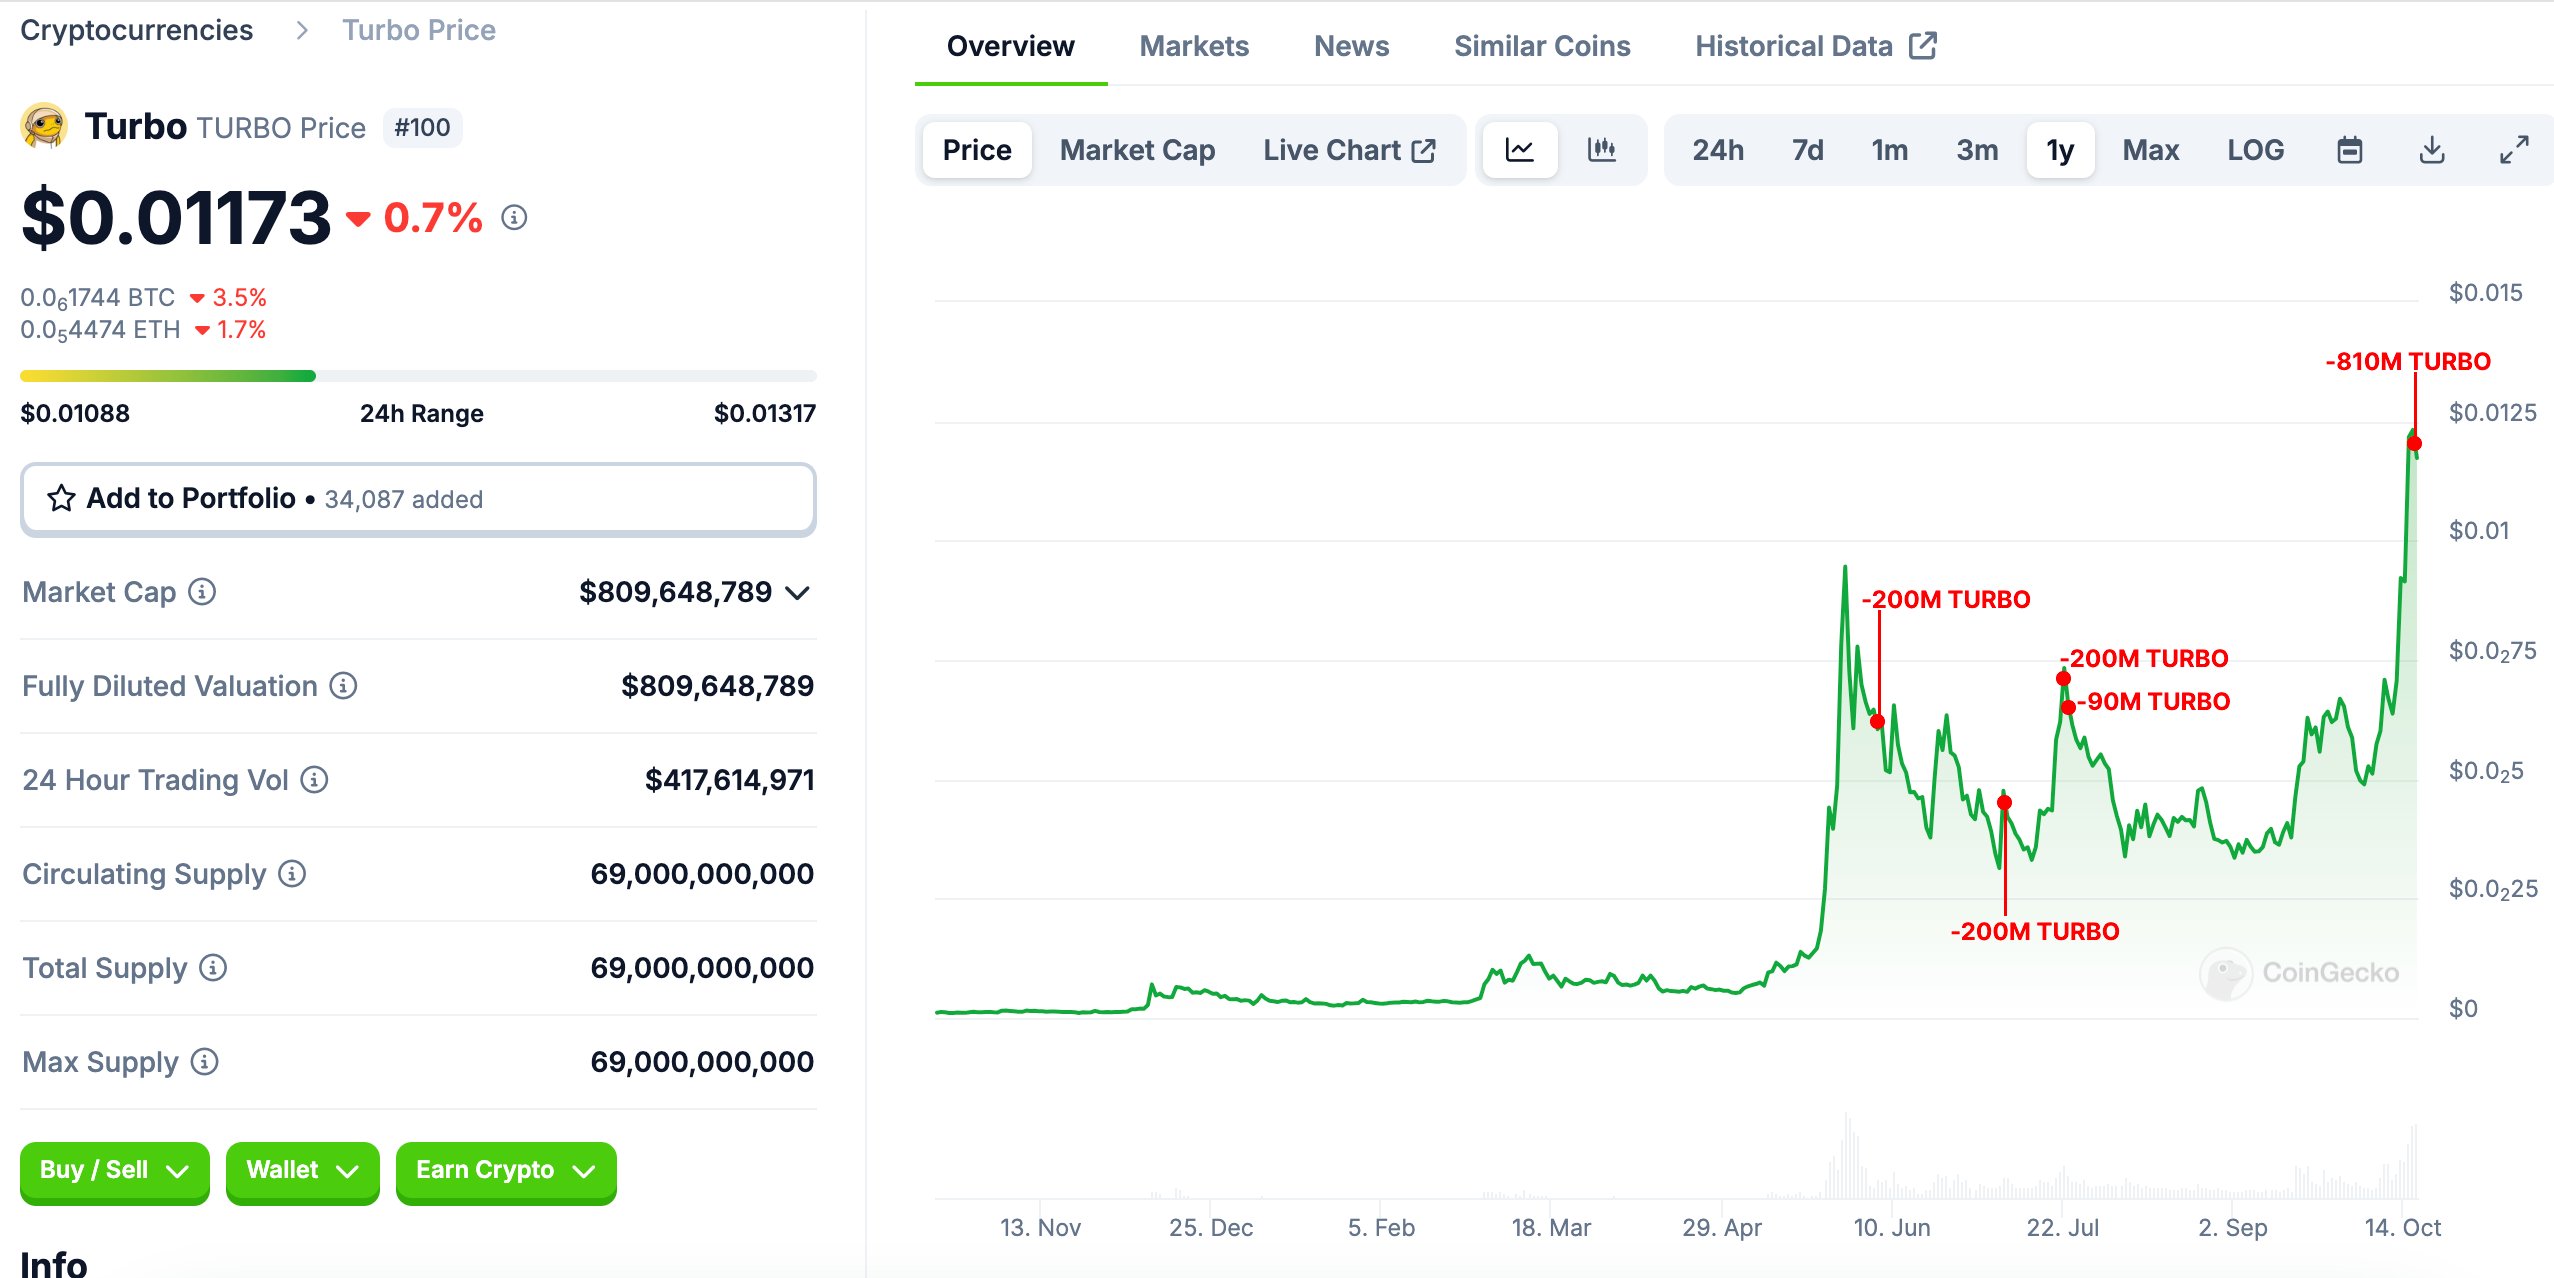Go to Similar Coins tab
Viewport: 2554px width, 1278px height.
1541,46
